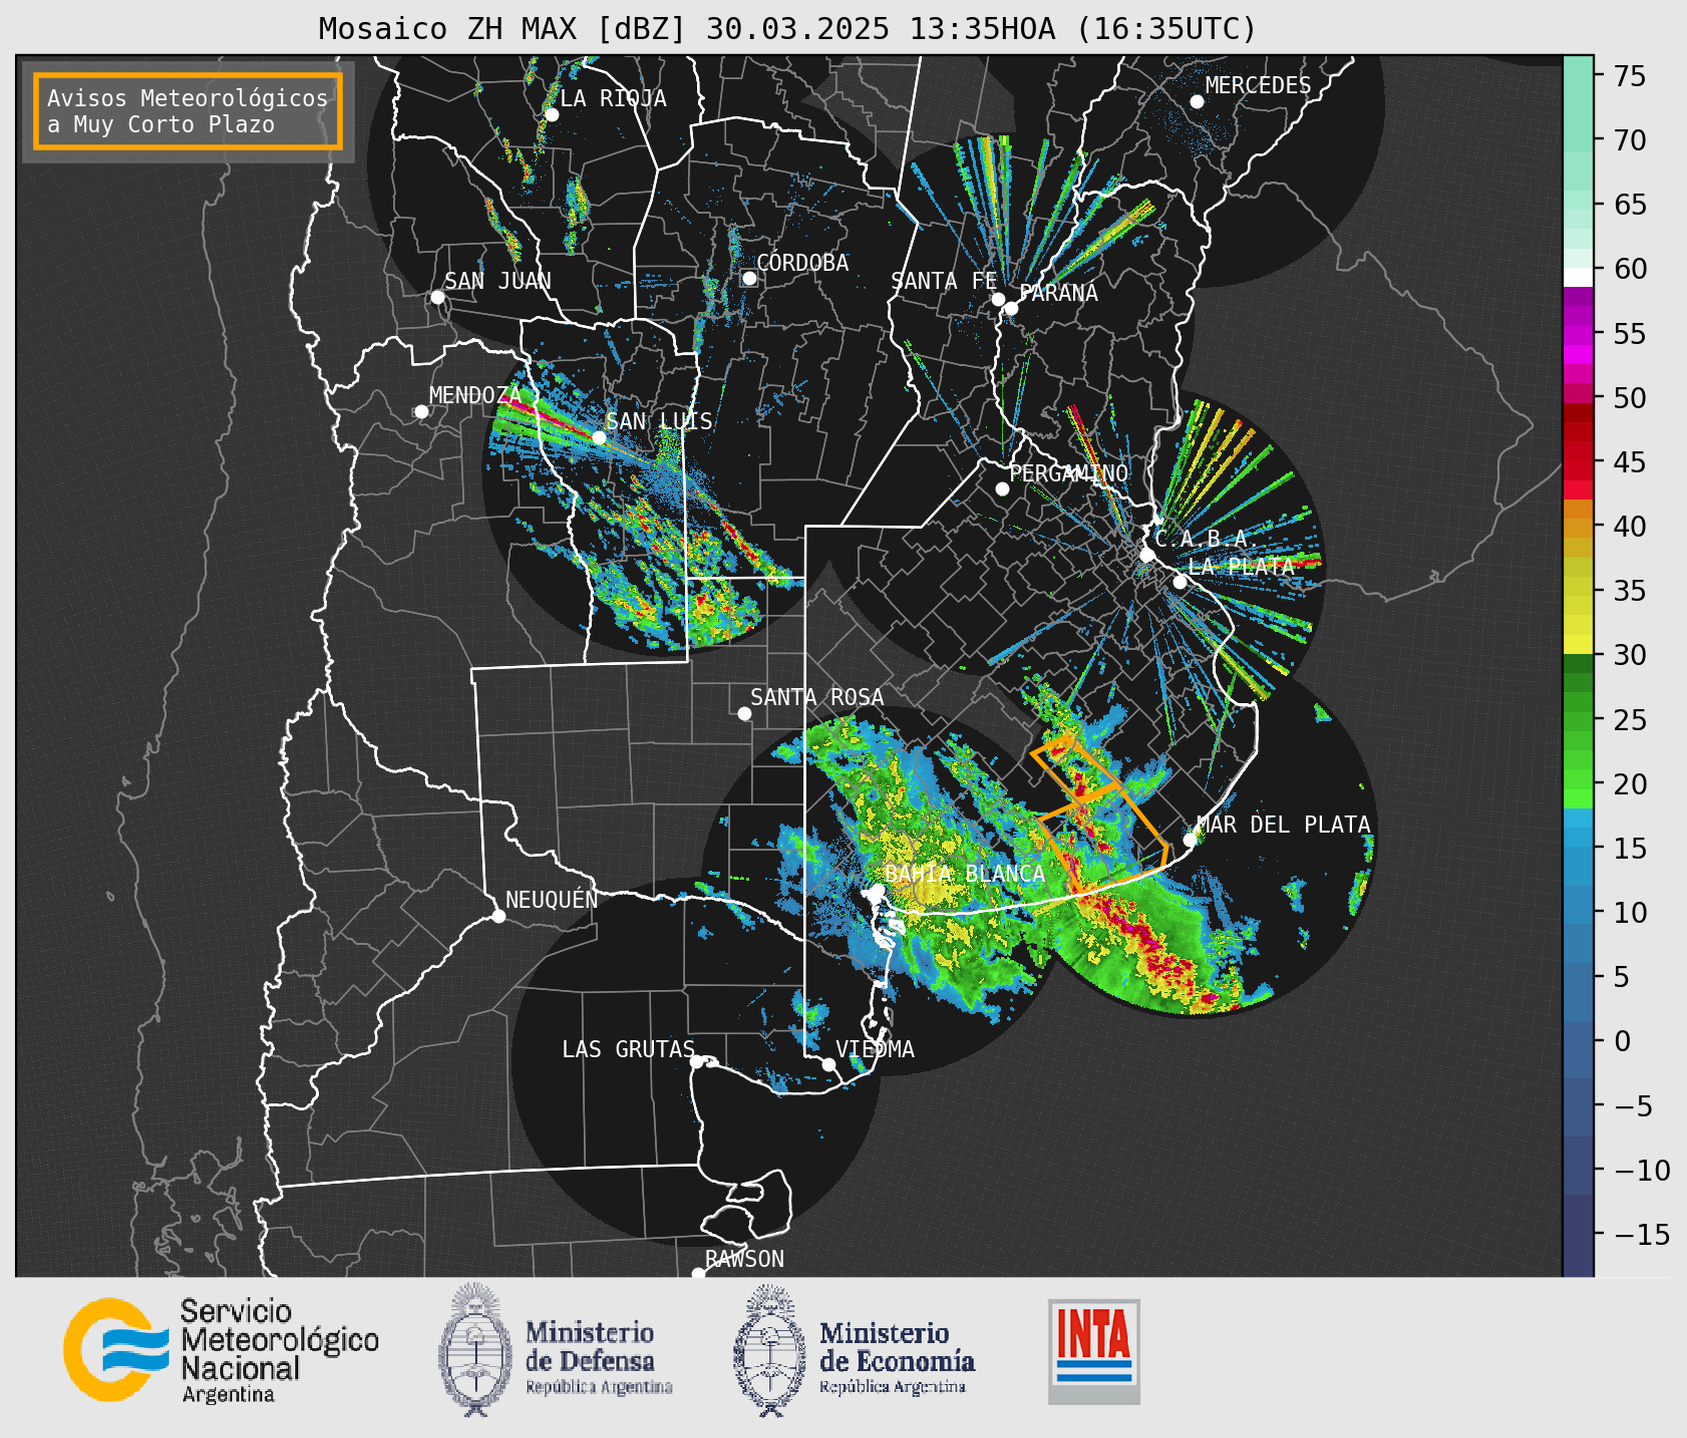Click the MAR DEL PLATA label text

(x=1284, y=825)
